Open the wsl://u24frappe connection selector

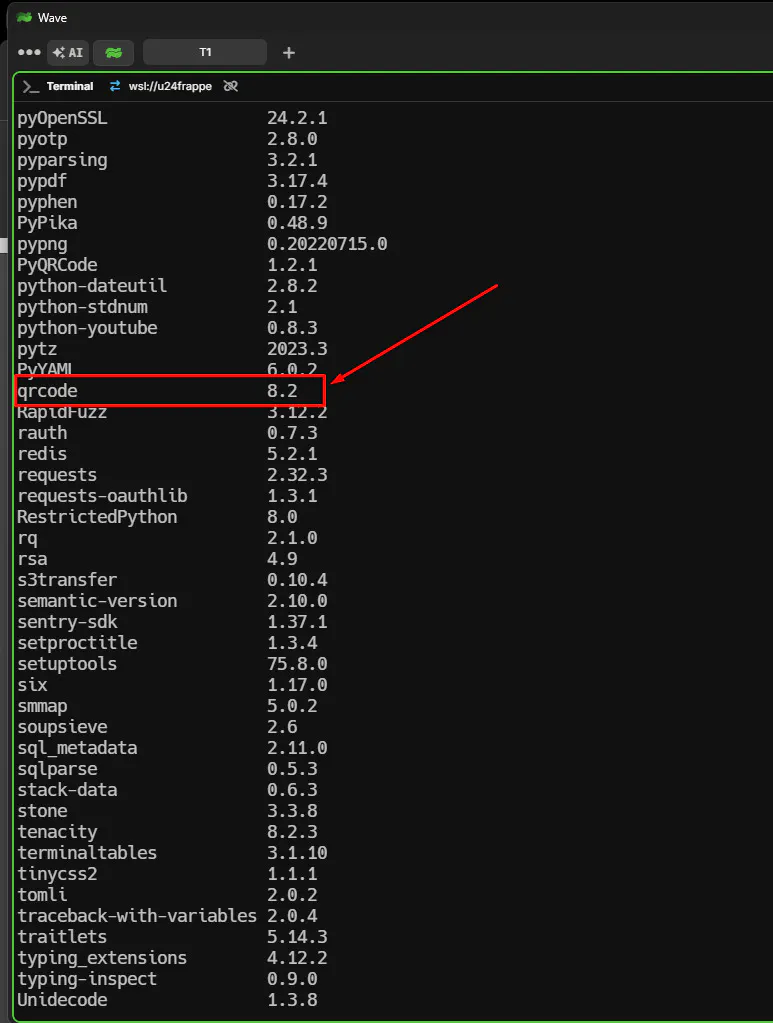[170, 86]
